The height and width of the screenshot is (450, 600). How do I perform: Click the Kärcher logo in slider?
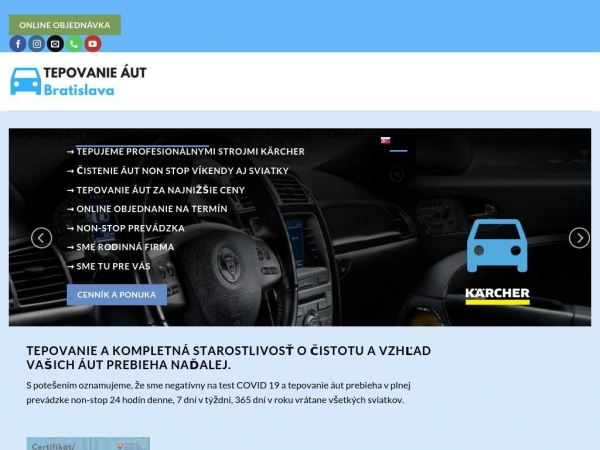point(497,296)
